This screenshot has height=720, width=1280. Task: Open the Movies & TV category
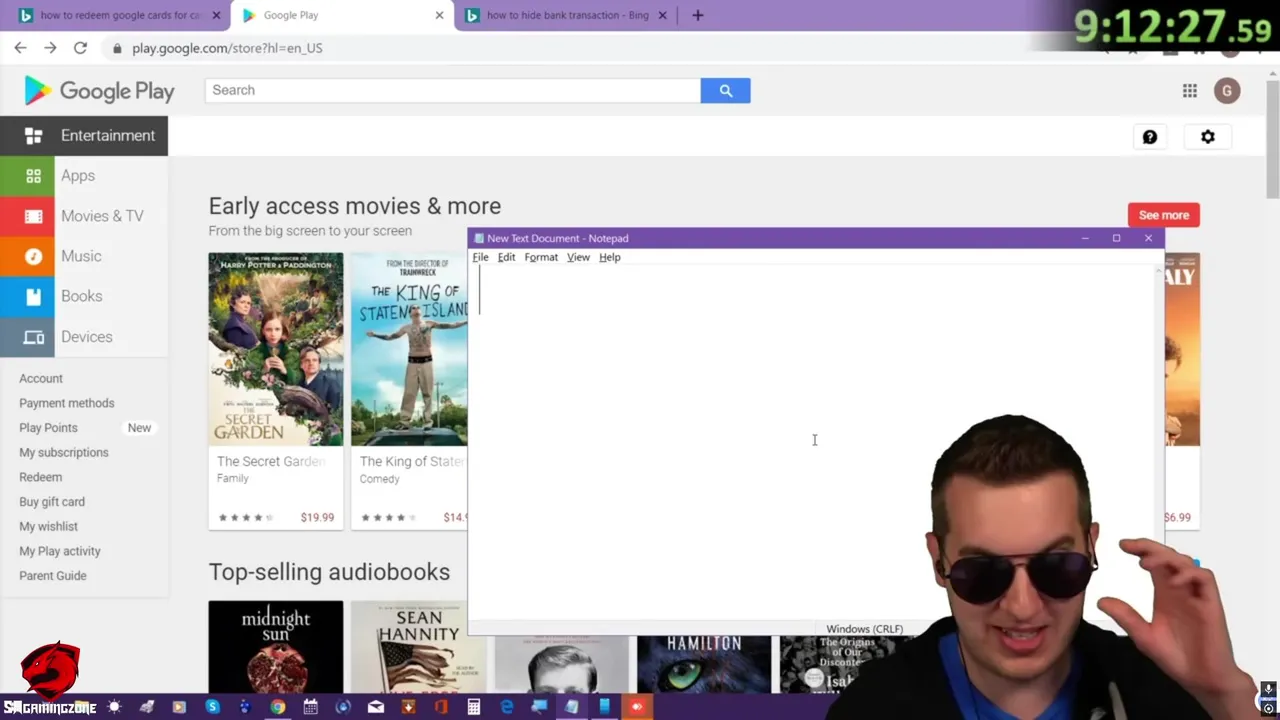tap(84, 216)
